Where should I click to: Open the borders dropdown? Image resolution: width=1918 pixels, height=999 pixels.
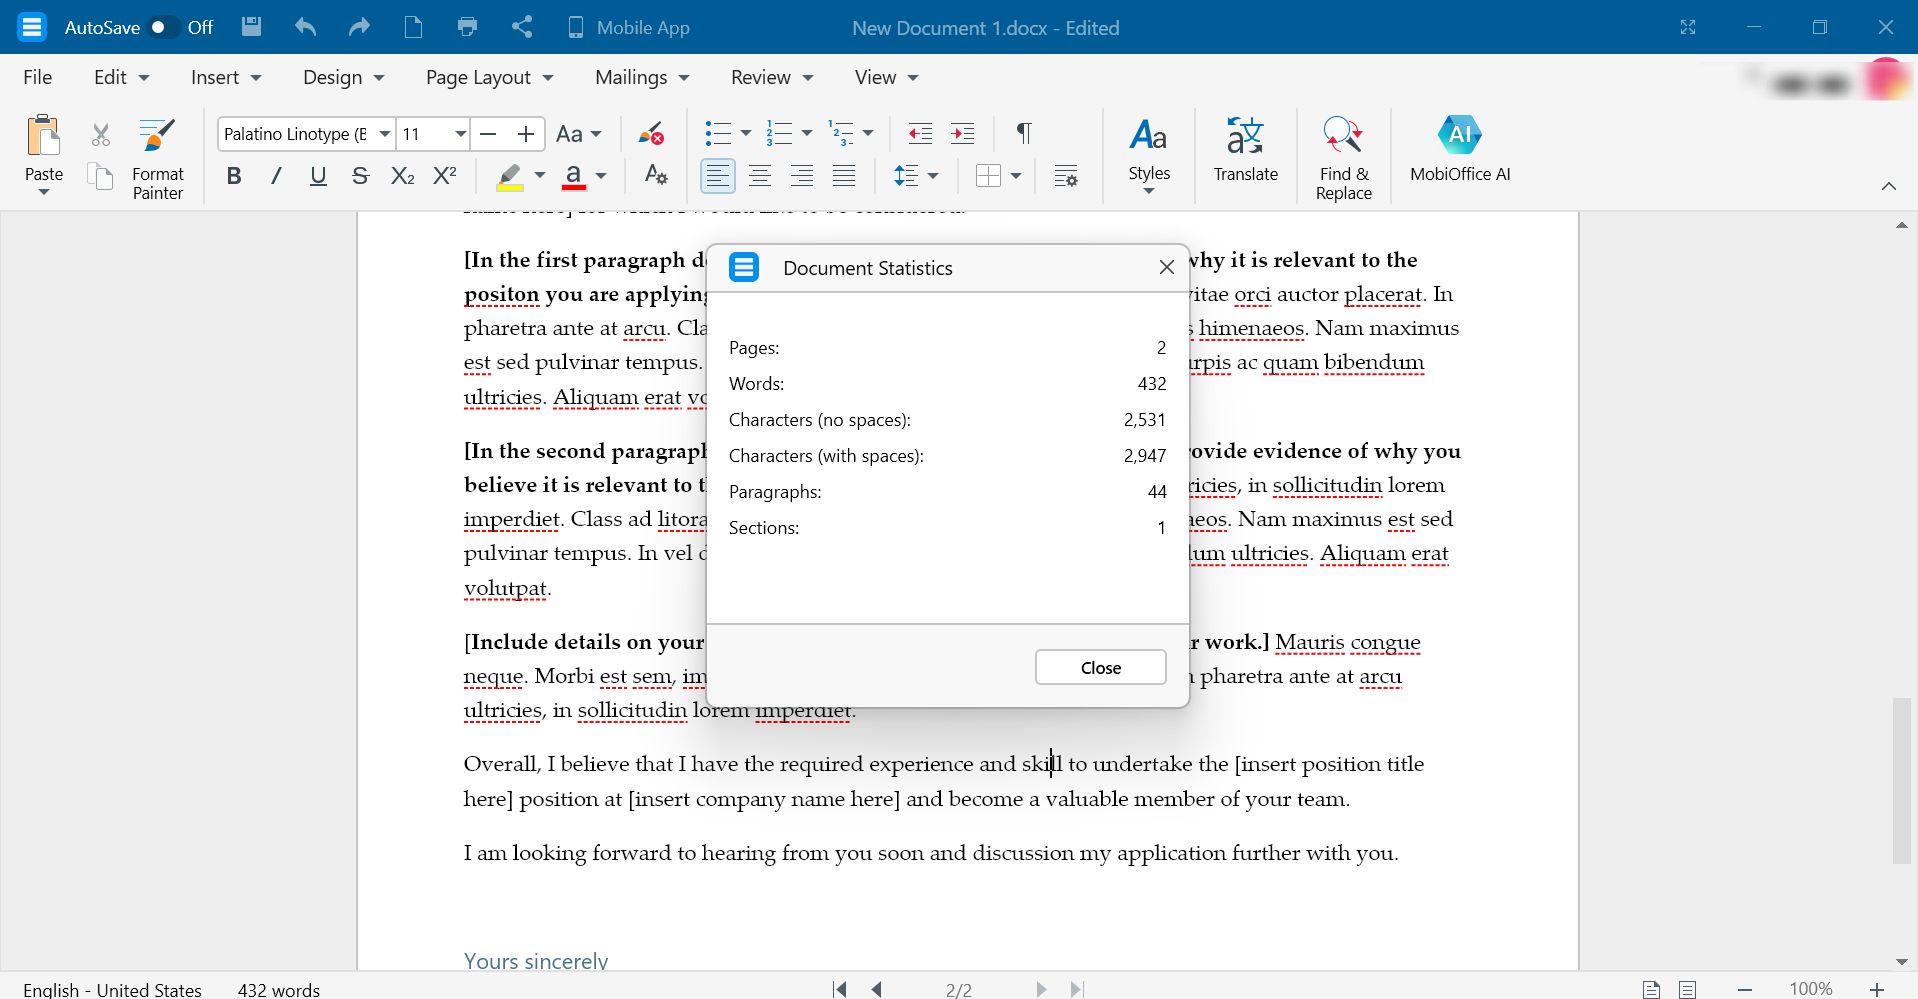tap(999, 176)
